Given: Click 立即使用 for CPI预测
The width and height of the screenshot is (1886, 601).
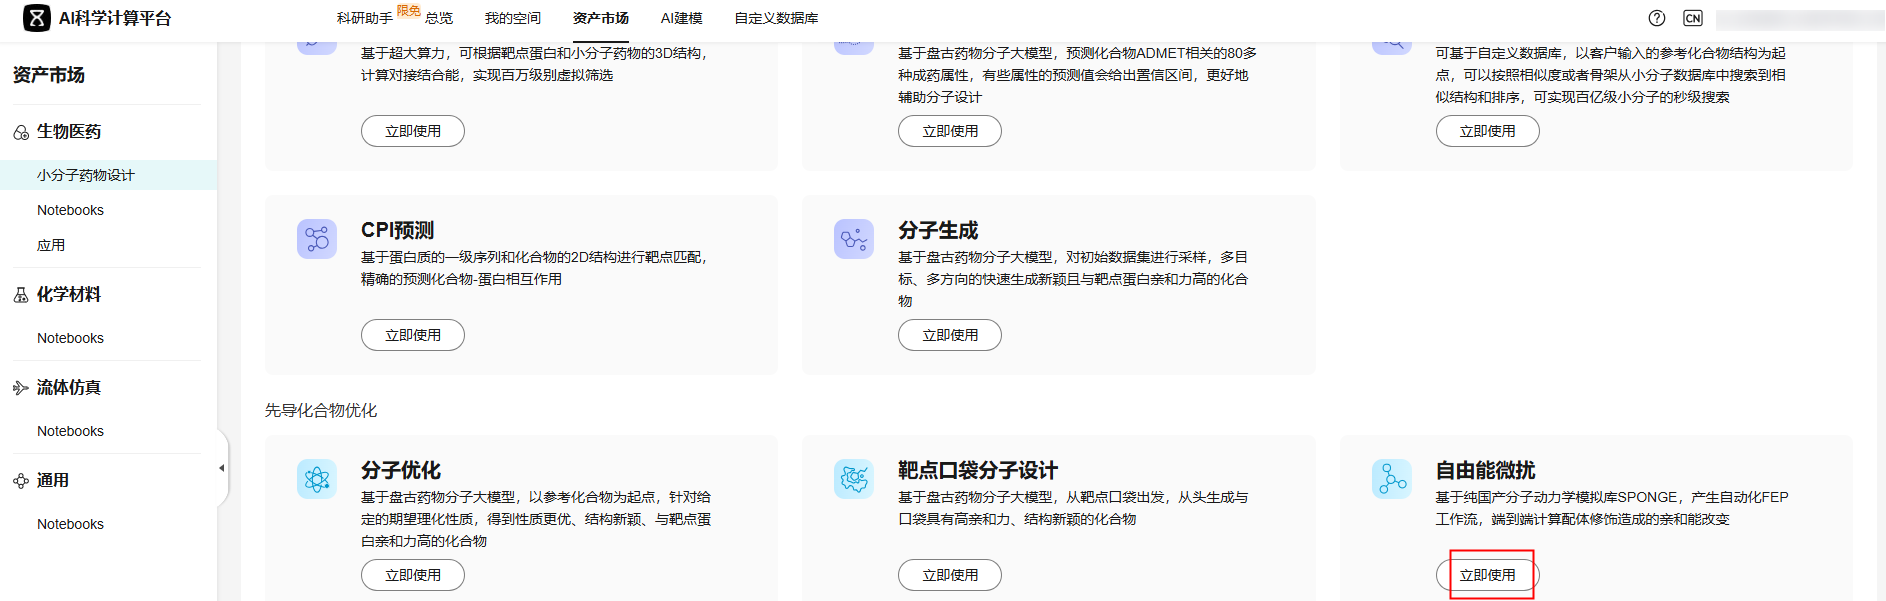Looking at the screenshot, I should [x=413, y=335].
